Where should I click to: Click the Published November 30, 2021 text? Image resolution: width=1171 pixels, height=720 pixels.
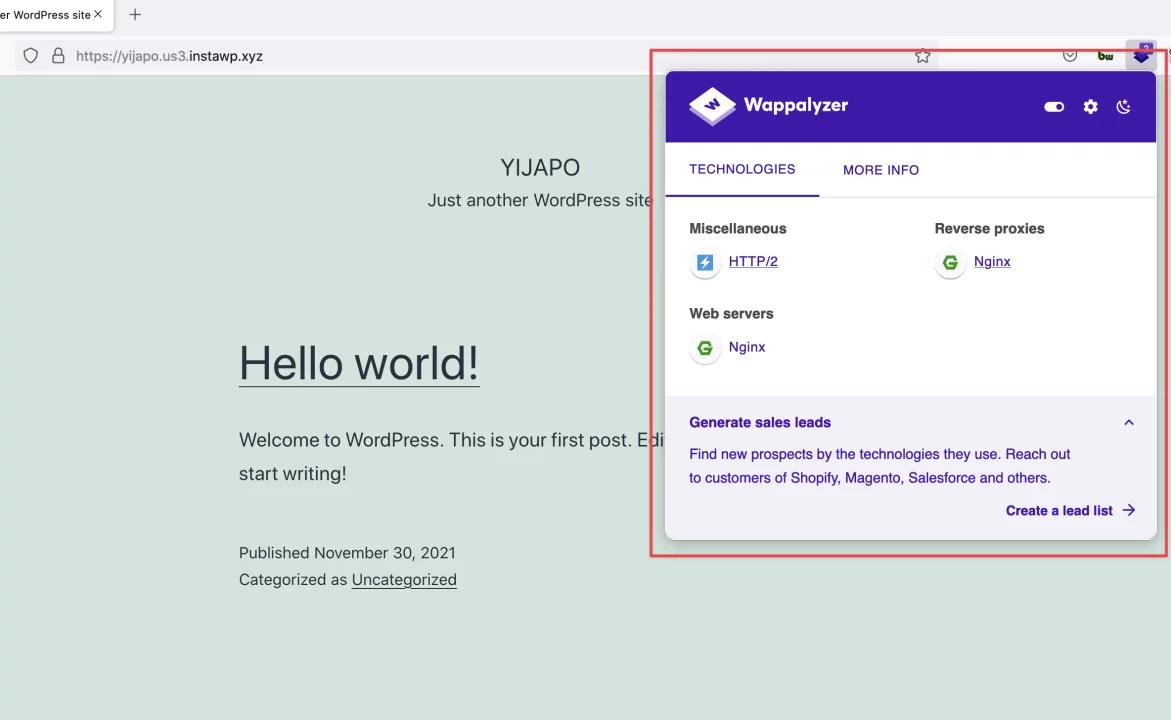(347, 553)
